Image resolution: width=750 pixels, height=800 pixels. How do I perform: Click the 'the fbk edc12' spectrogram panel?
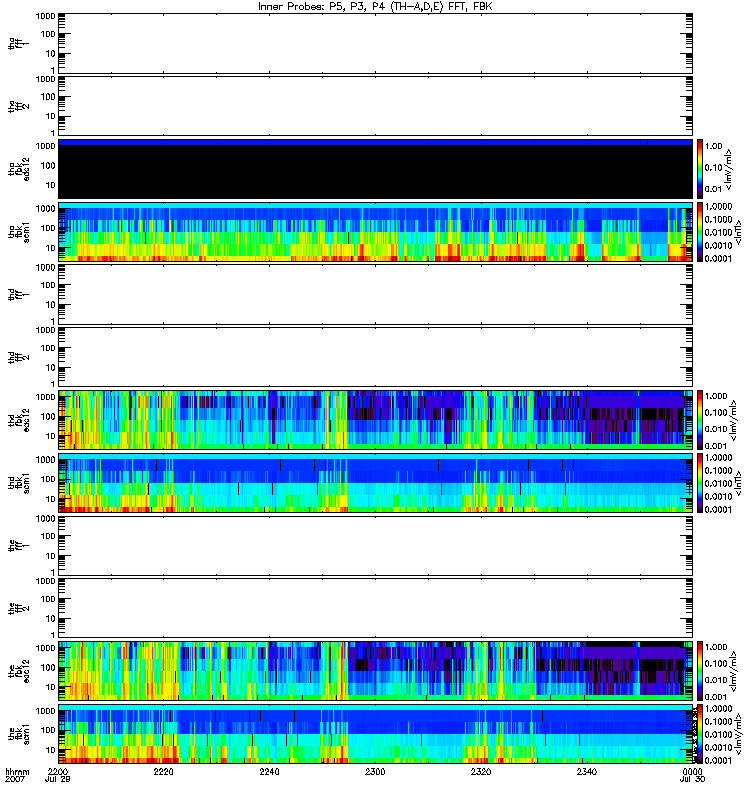point(375,671)
